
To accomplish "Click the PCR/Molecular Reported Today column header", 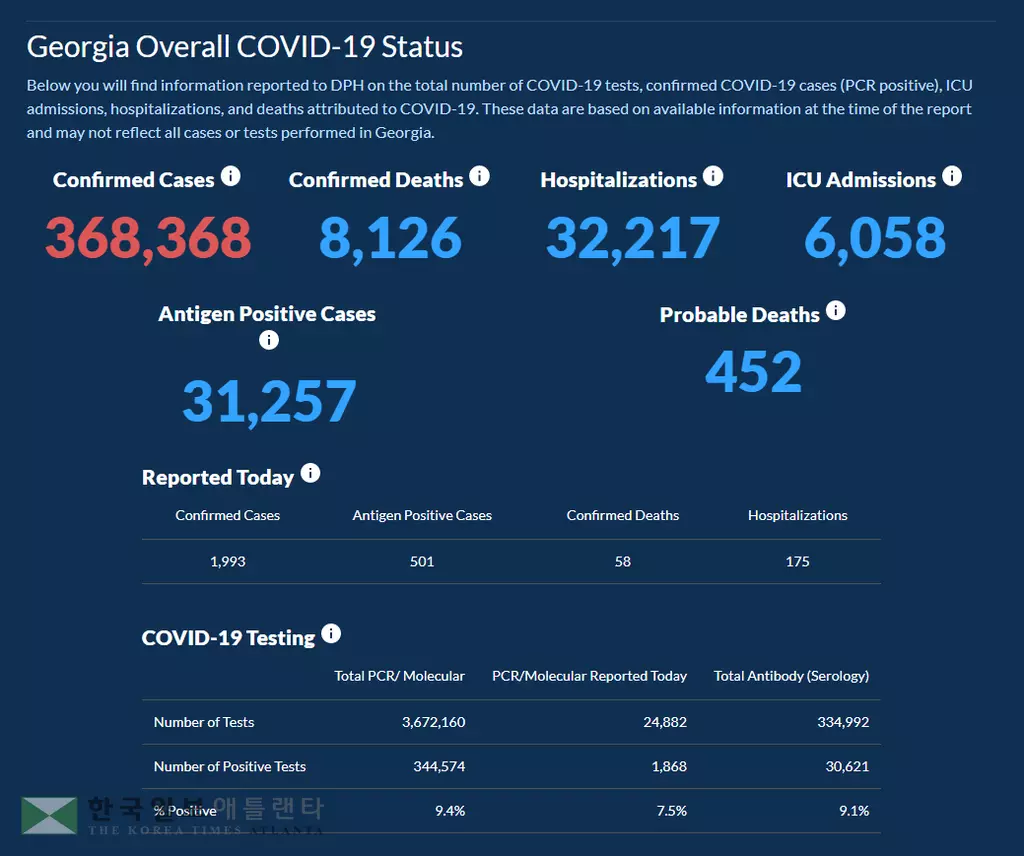I will click(589, 676).
